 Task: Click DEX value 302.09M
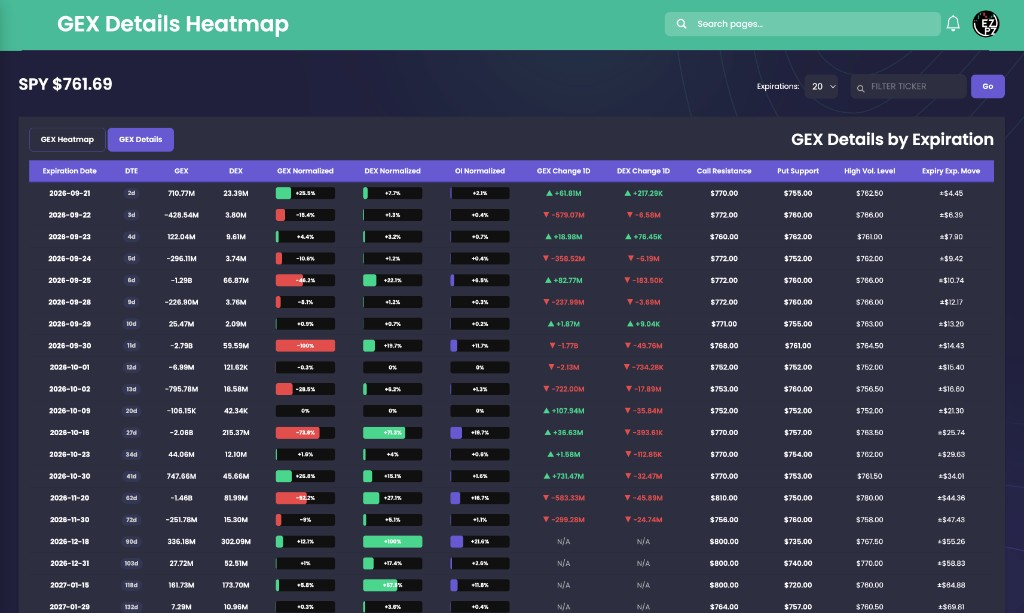coord(236,542)
